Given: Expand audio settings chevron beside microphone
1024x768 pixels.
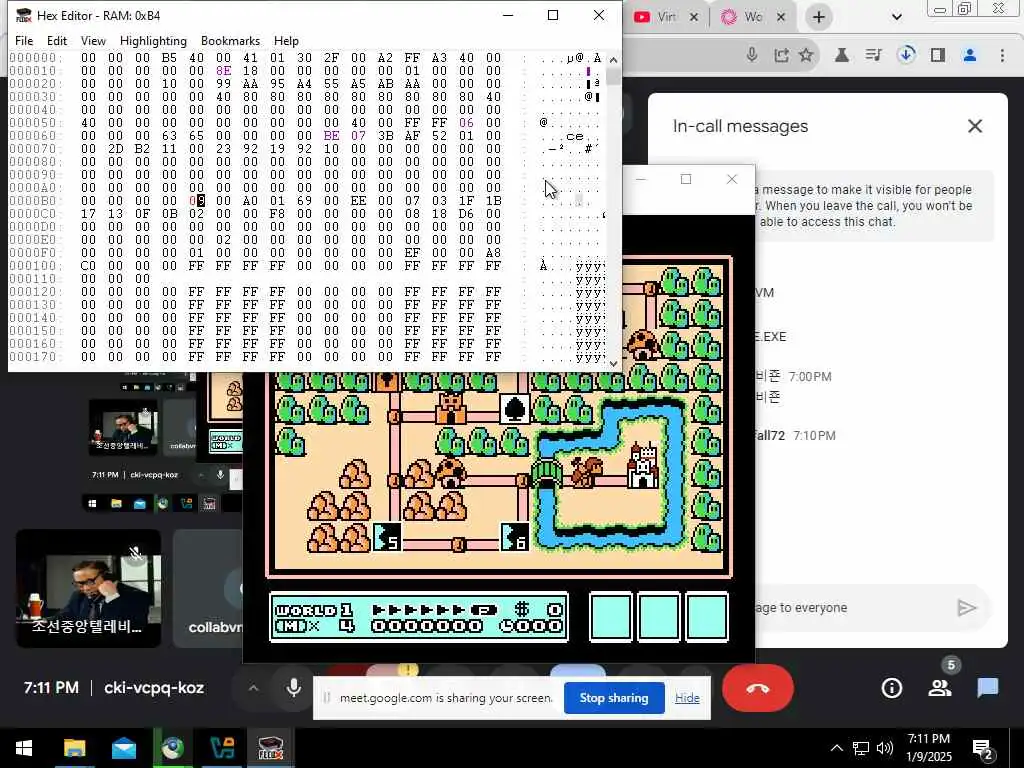Looking at the screenshot, I should [x=253, y=688].
